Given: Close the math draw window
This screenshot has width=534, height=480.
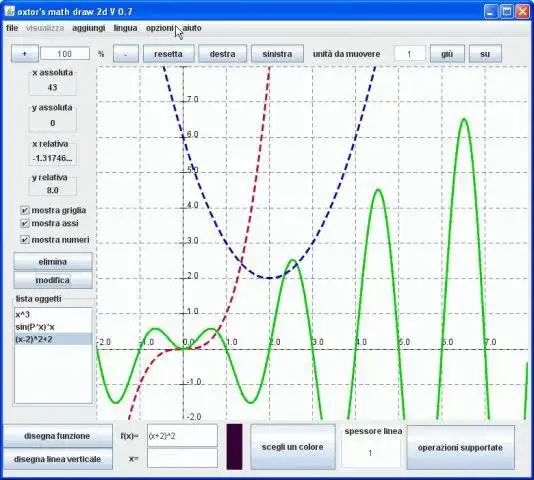Looking at the screenshot, I should click(522, 12).
